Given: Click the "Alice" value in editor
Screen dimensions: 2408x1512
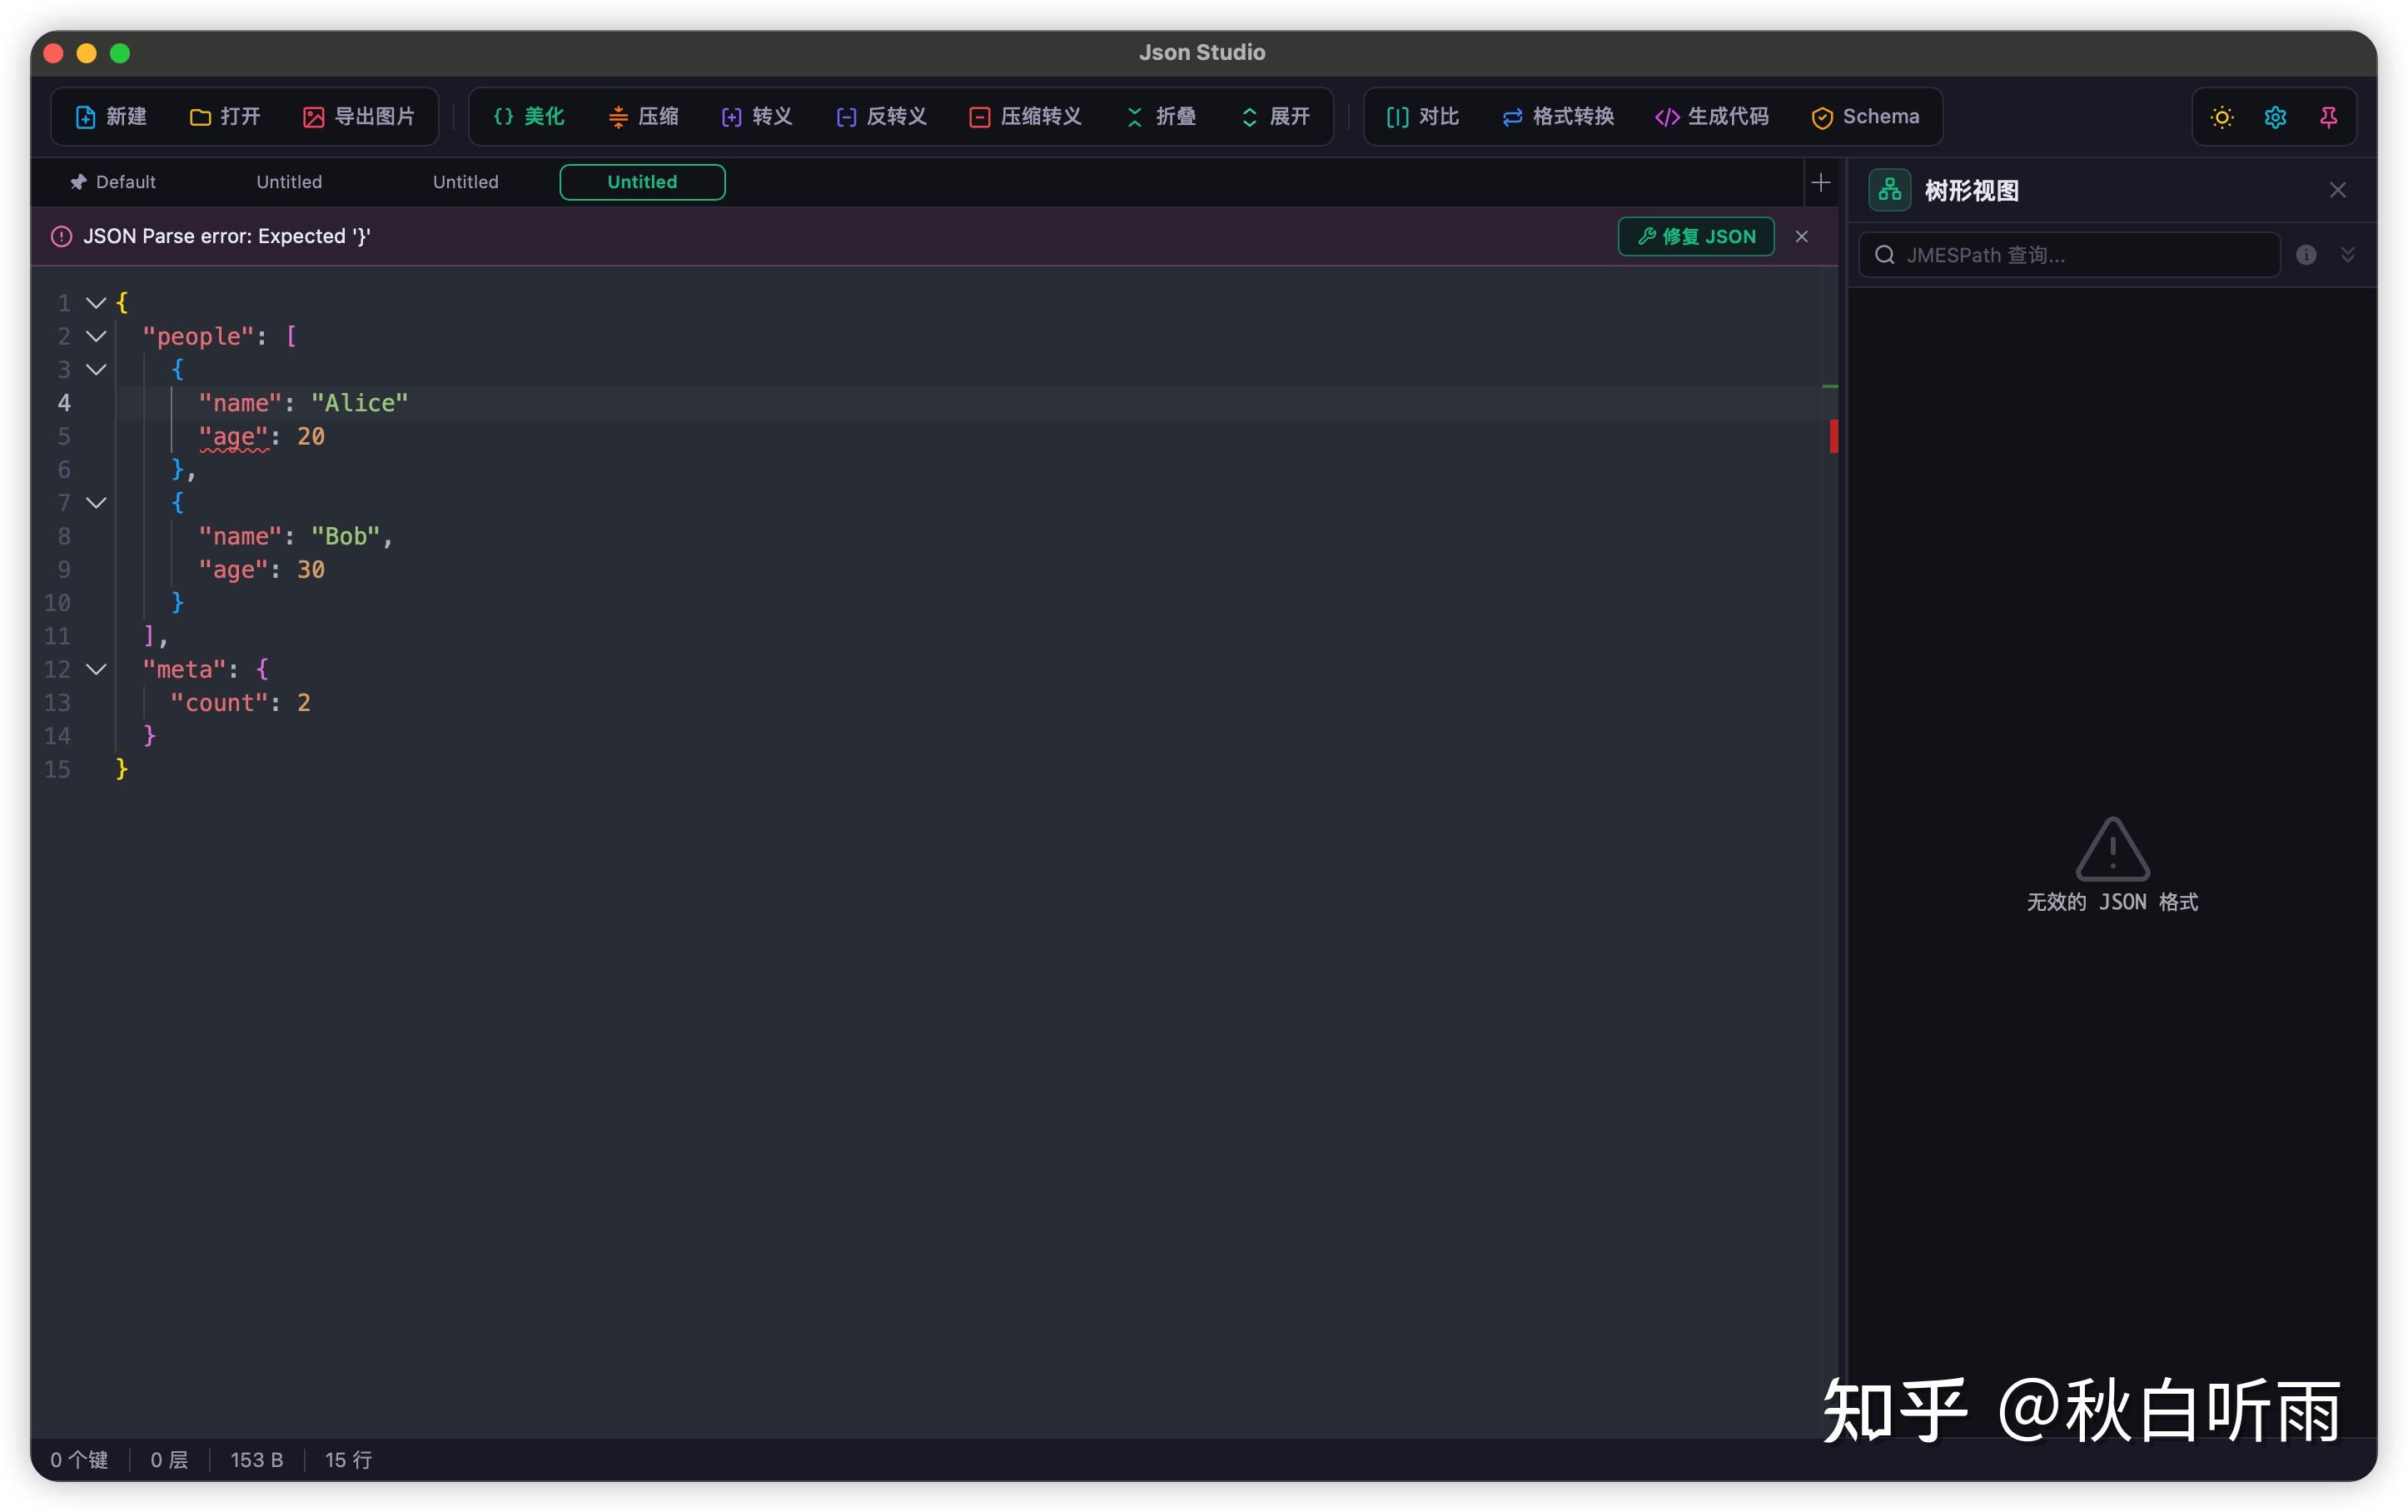Looking at the screenshot, I should 359,403.
